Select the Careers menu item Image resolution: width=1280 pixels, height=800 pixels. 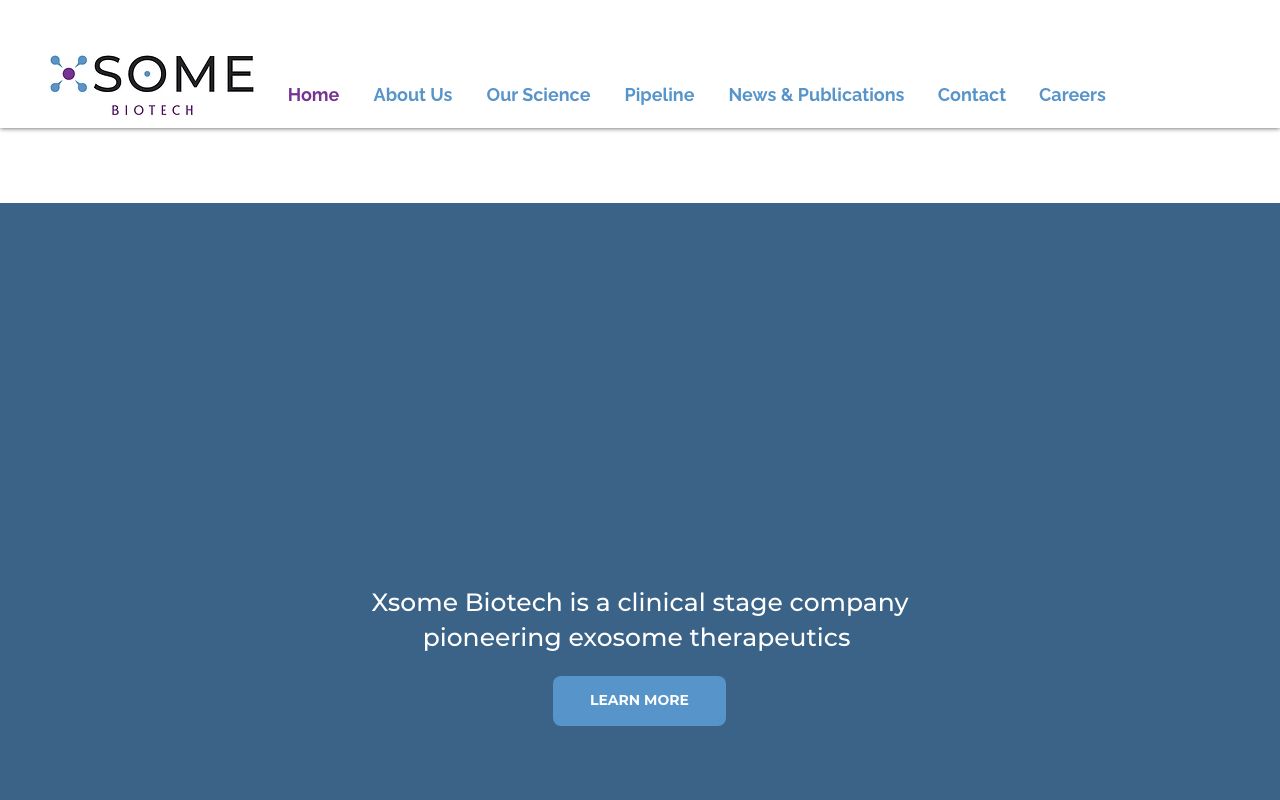[1072, 95]
